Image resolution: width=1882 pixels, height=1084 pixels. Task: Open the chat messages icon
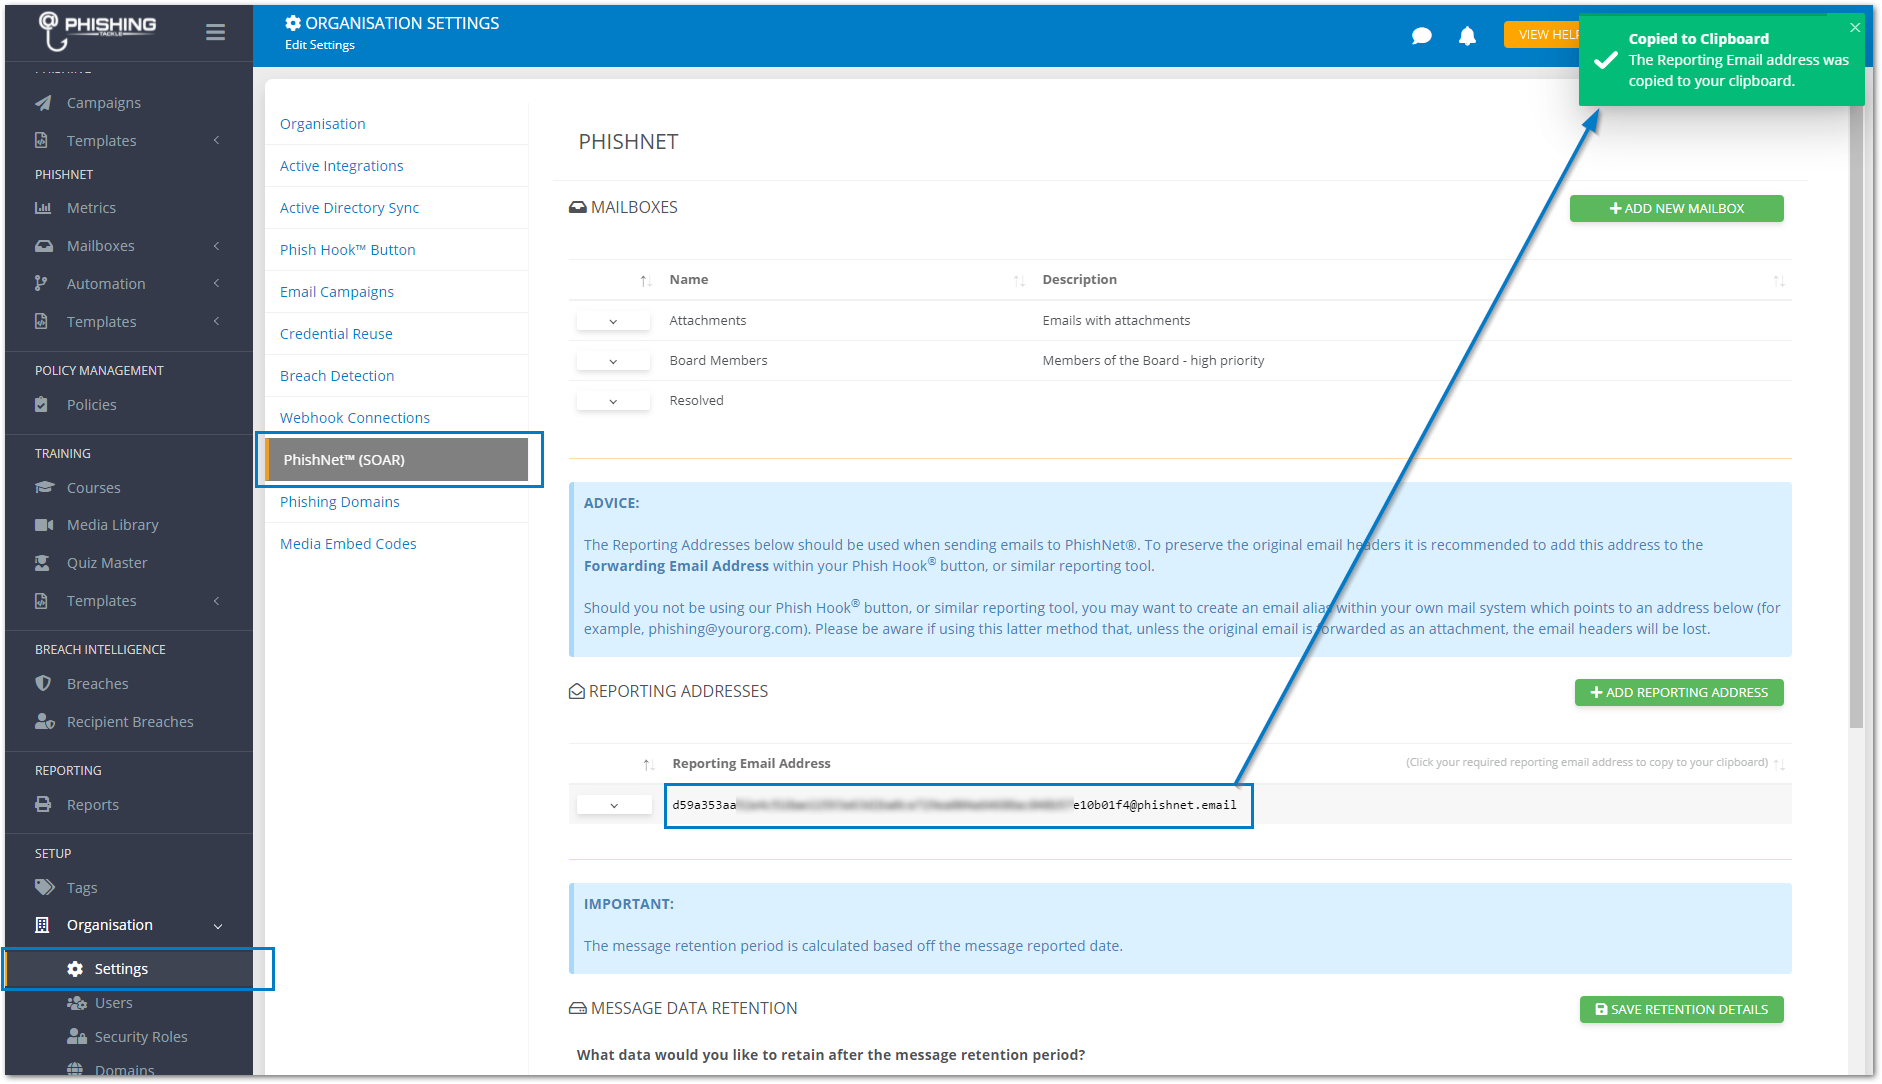point(1421,36)
